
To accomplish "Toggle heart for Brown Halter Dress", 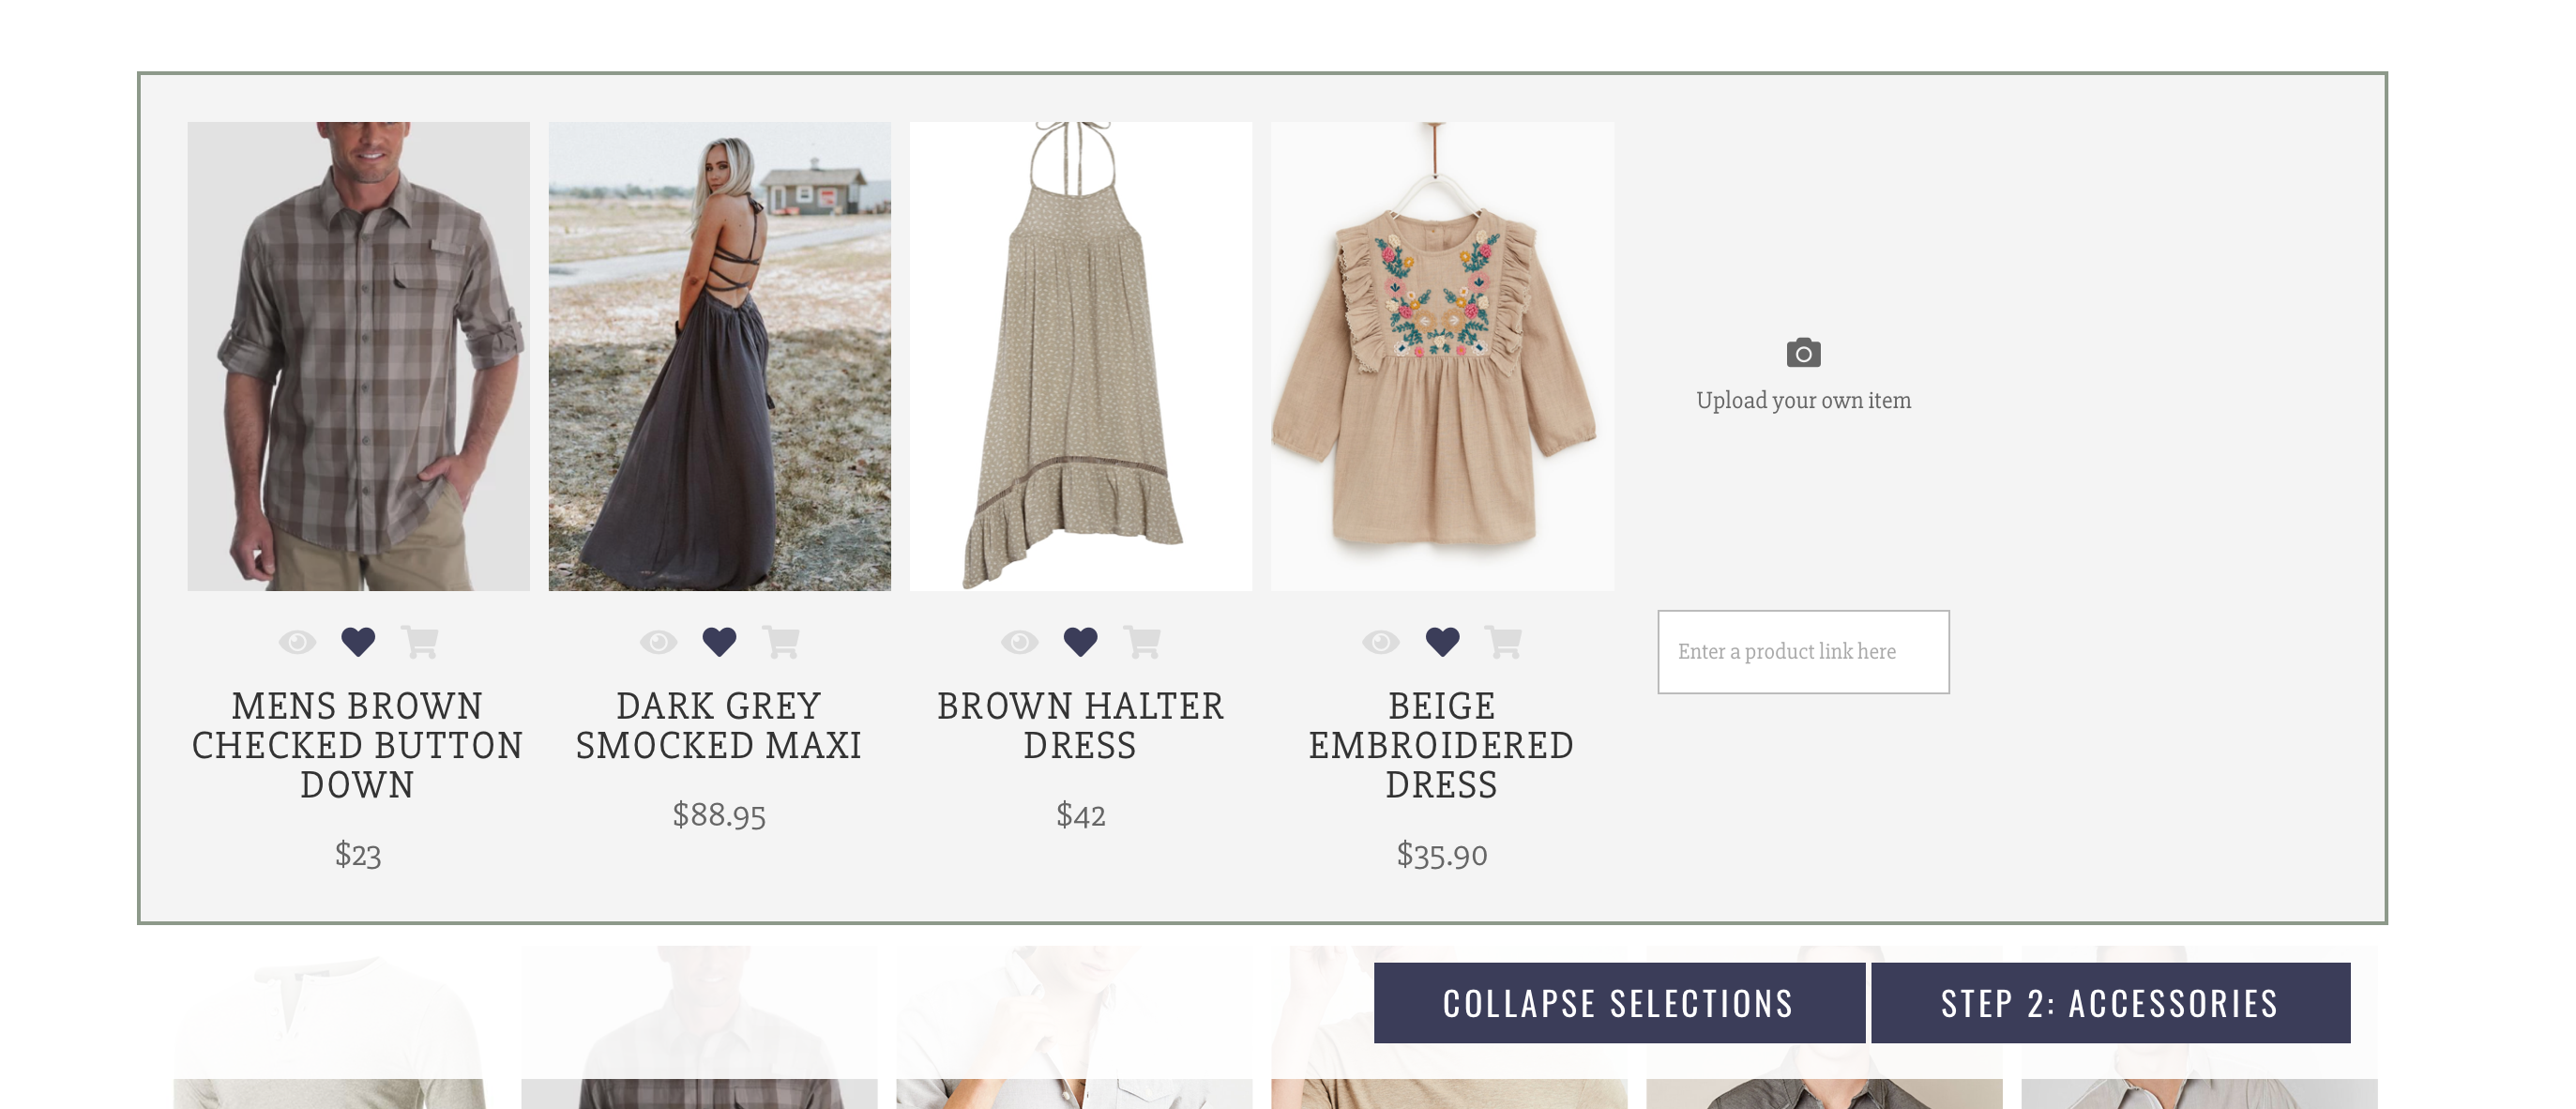I will [1080, 641].
